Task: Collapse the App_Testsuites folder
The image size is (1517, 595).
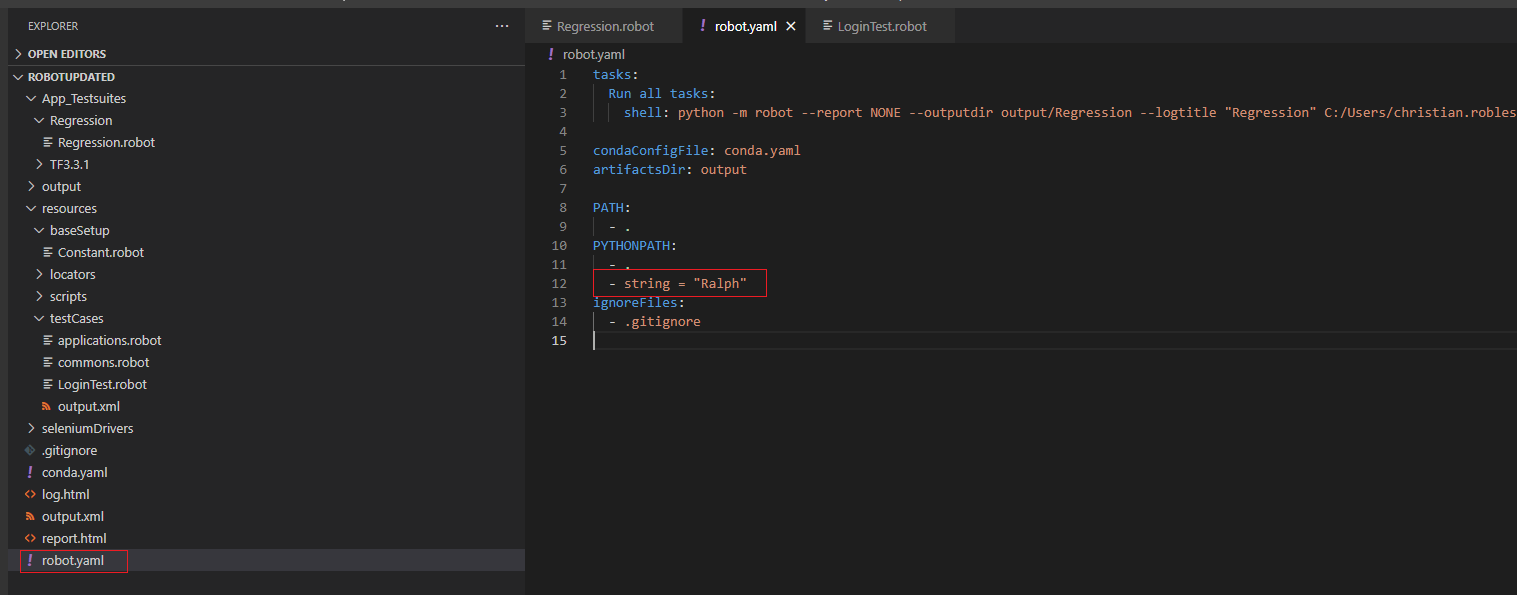Action: (x=84, y=98)
